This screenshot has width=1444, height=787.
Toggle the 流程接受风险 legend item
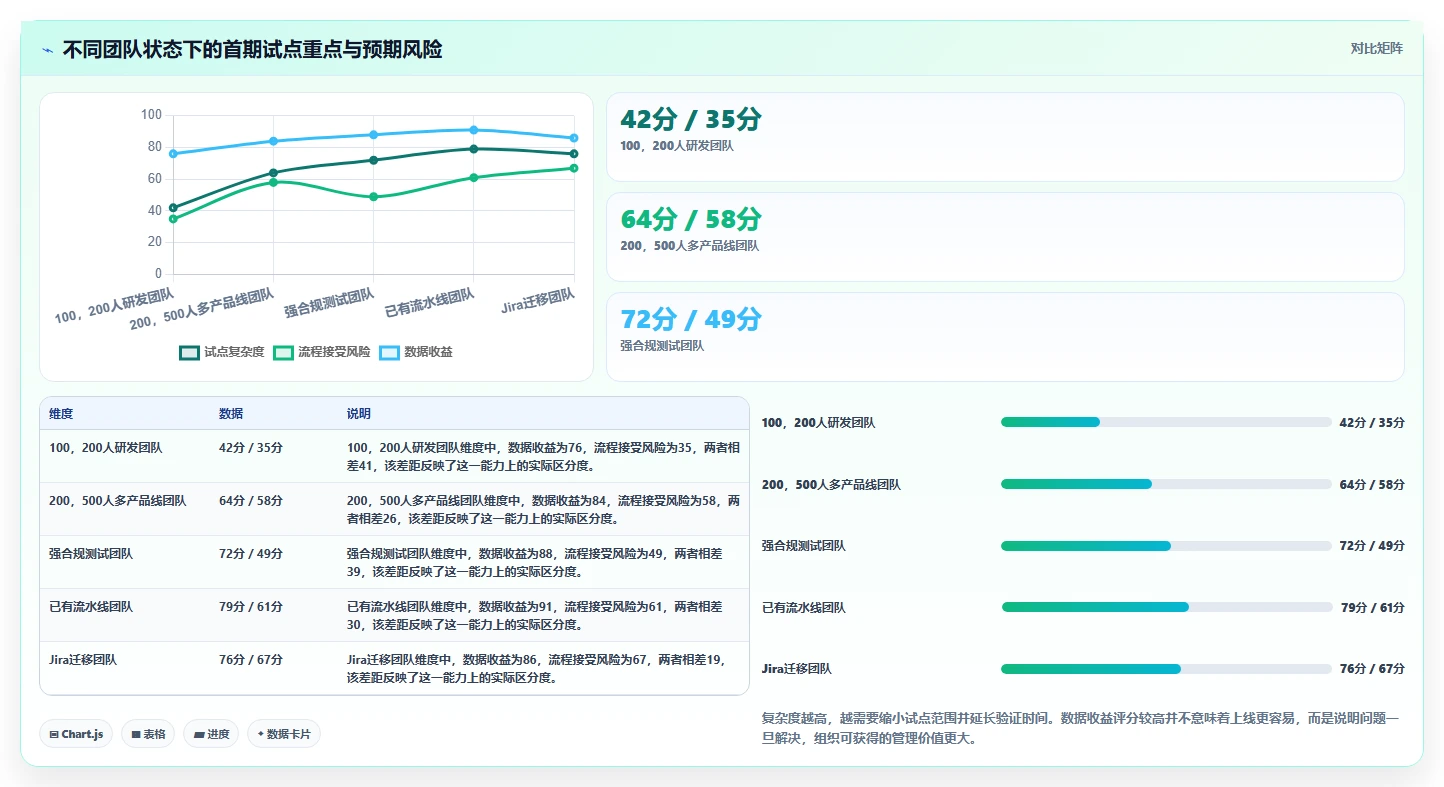point(322,352)
